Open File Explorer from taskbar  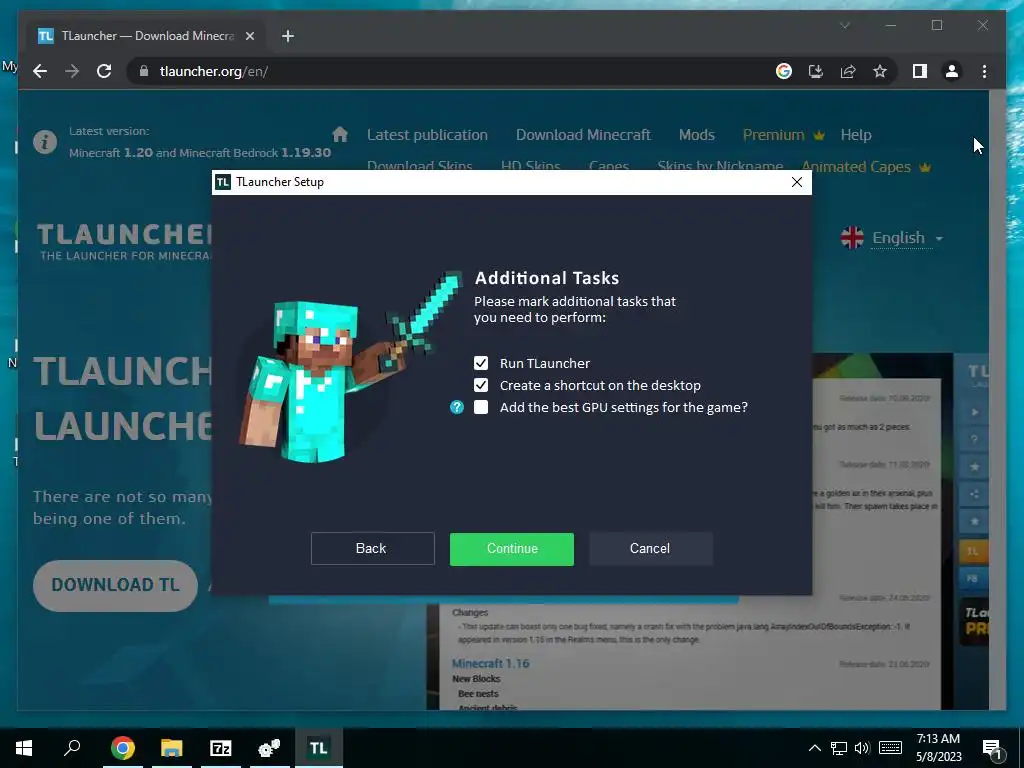(x=172, y=748)
